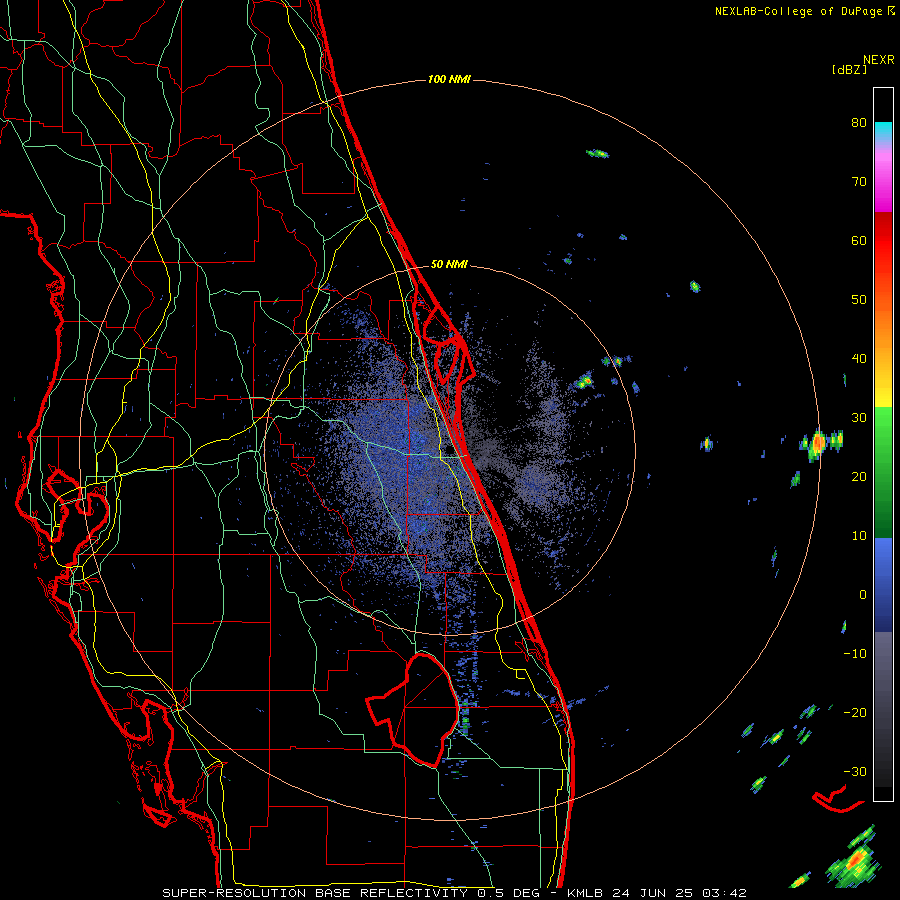Click the -20 value on the dBZ scale

(x=855, y=713)
